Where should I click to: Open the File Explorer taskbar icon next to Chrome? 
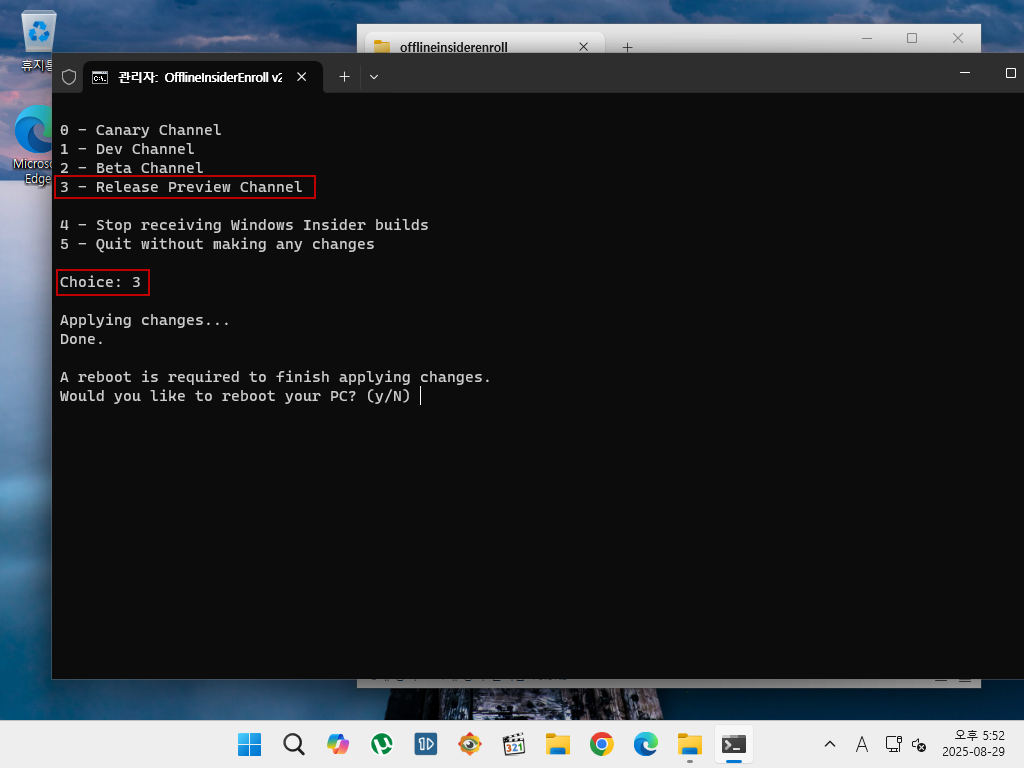558,744
